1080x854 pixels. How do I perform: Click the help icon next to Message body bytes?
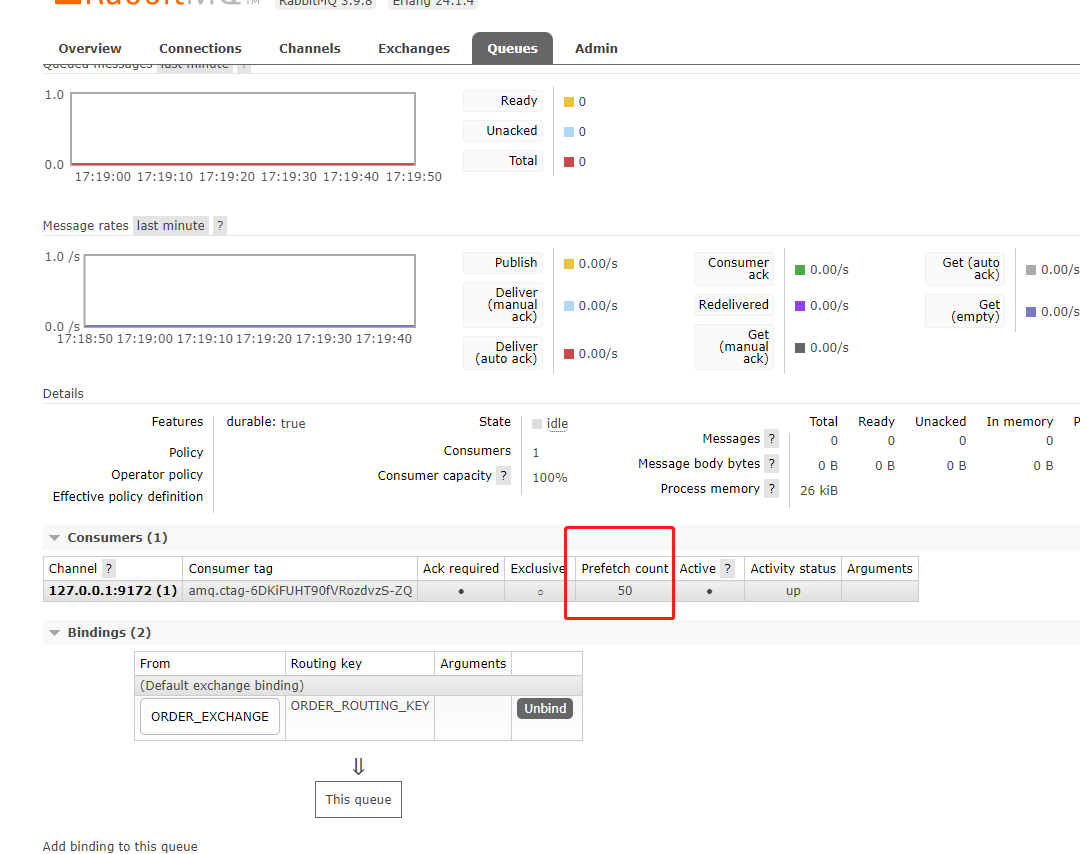click(770, 463)
